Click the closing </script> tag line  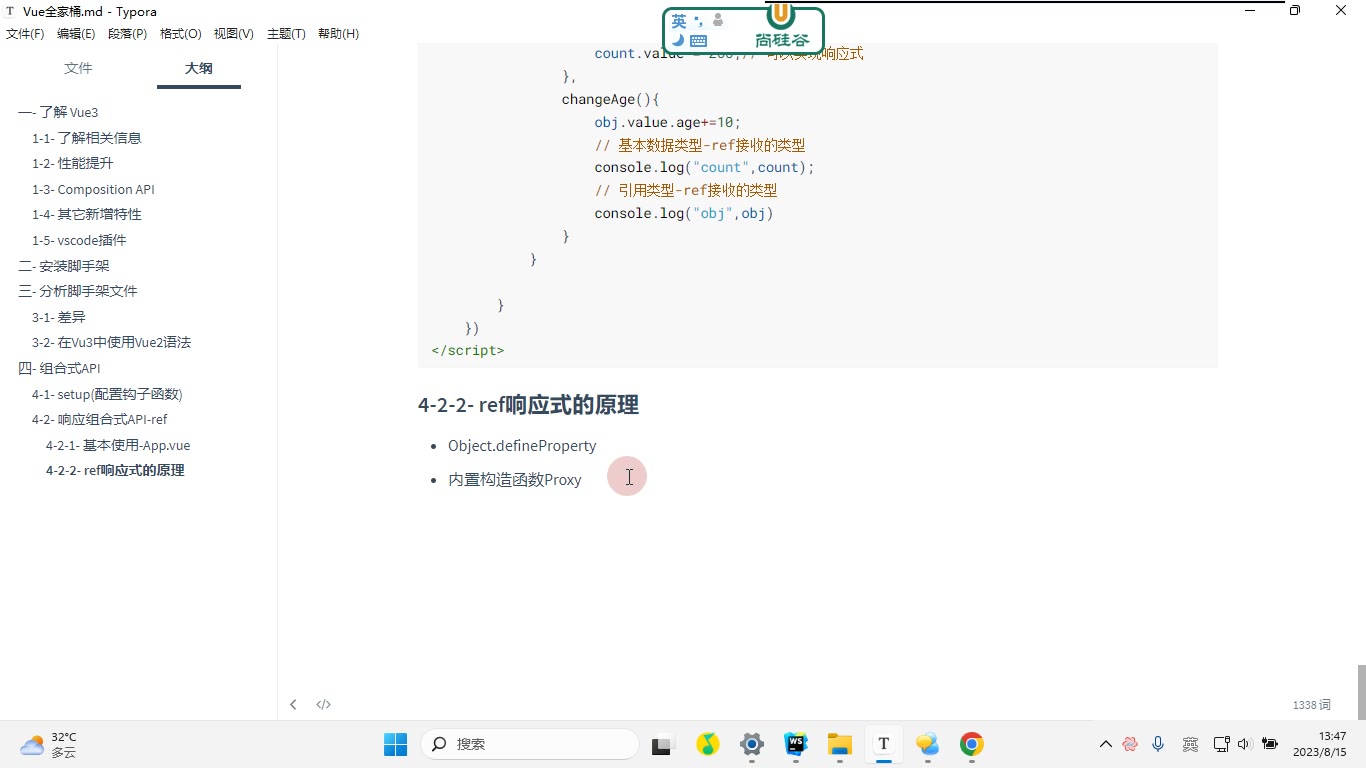[x=468, y=350]
